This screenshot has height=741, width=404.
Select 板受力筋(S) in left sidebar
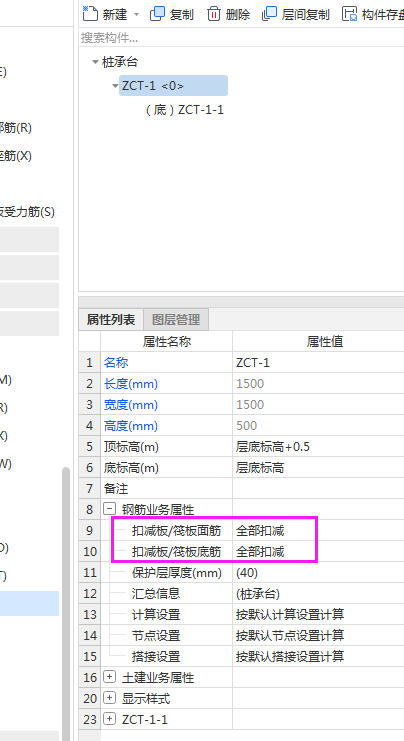point(27,212)
